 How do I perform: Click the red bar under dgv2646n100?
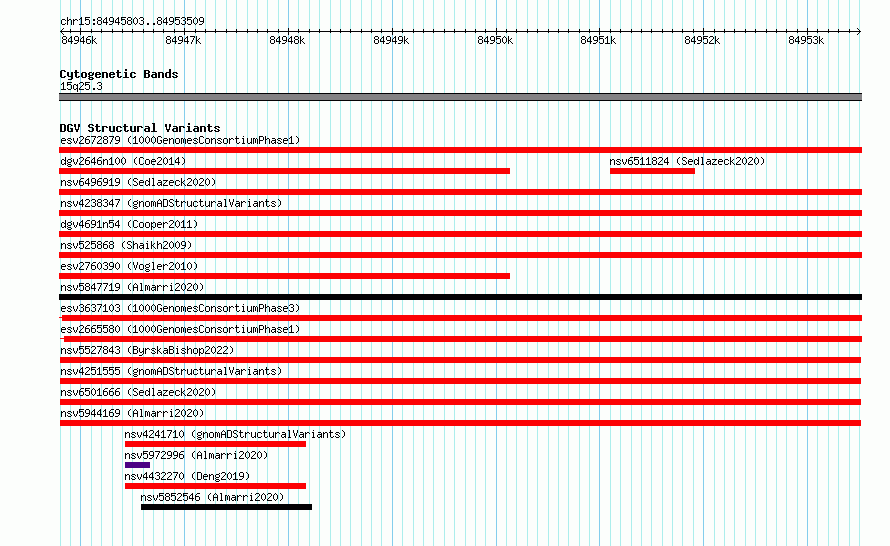point(284,171)
